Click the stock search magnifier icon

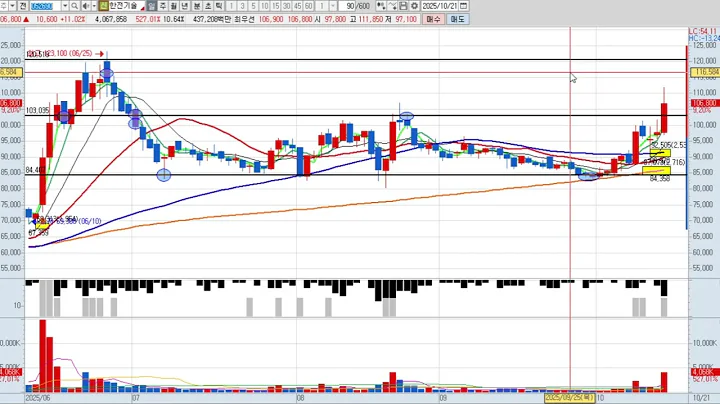(x=74, y=6)
